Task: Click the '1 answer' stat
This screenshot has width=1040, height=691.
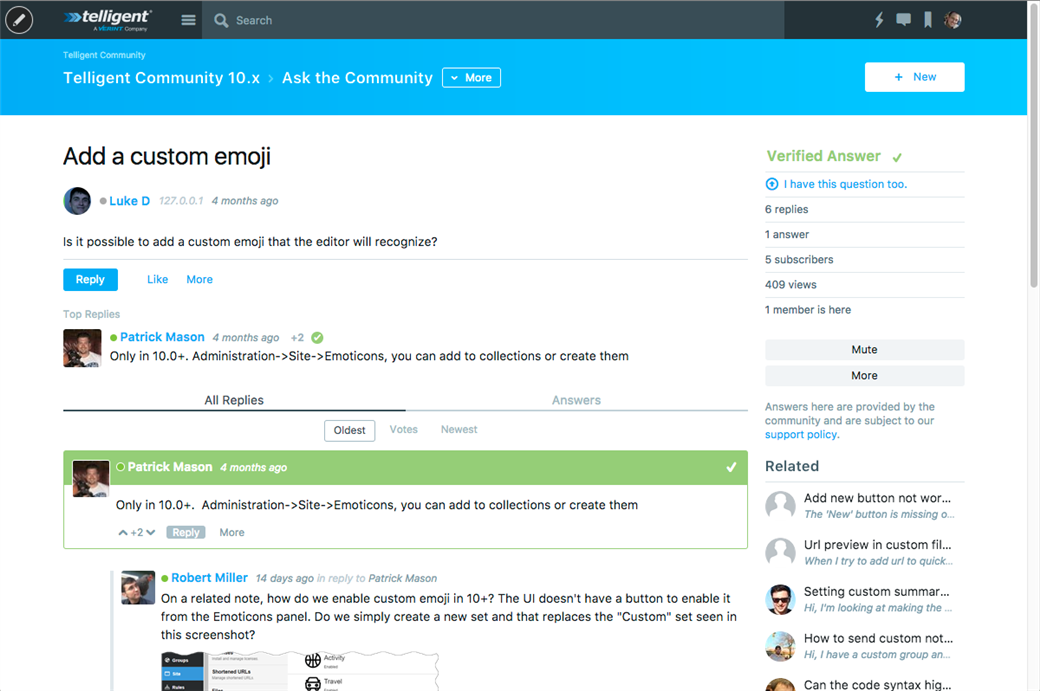Action: tap(787, 235)
